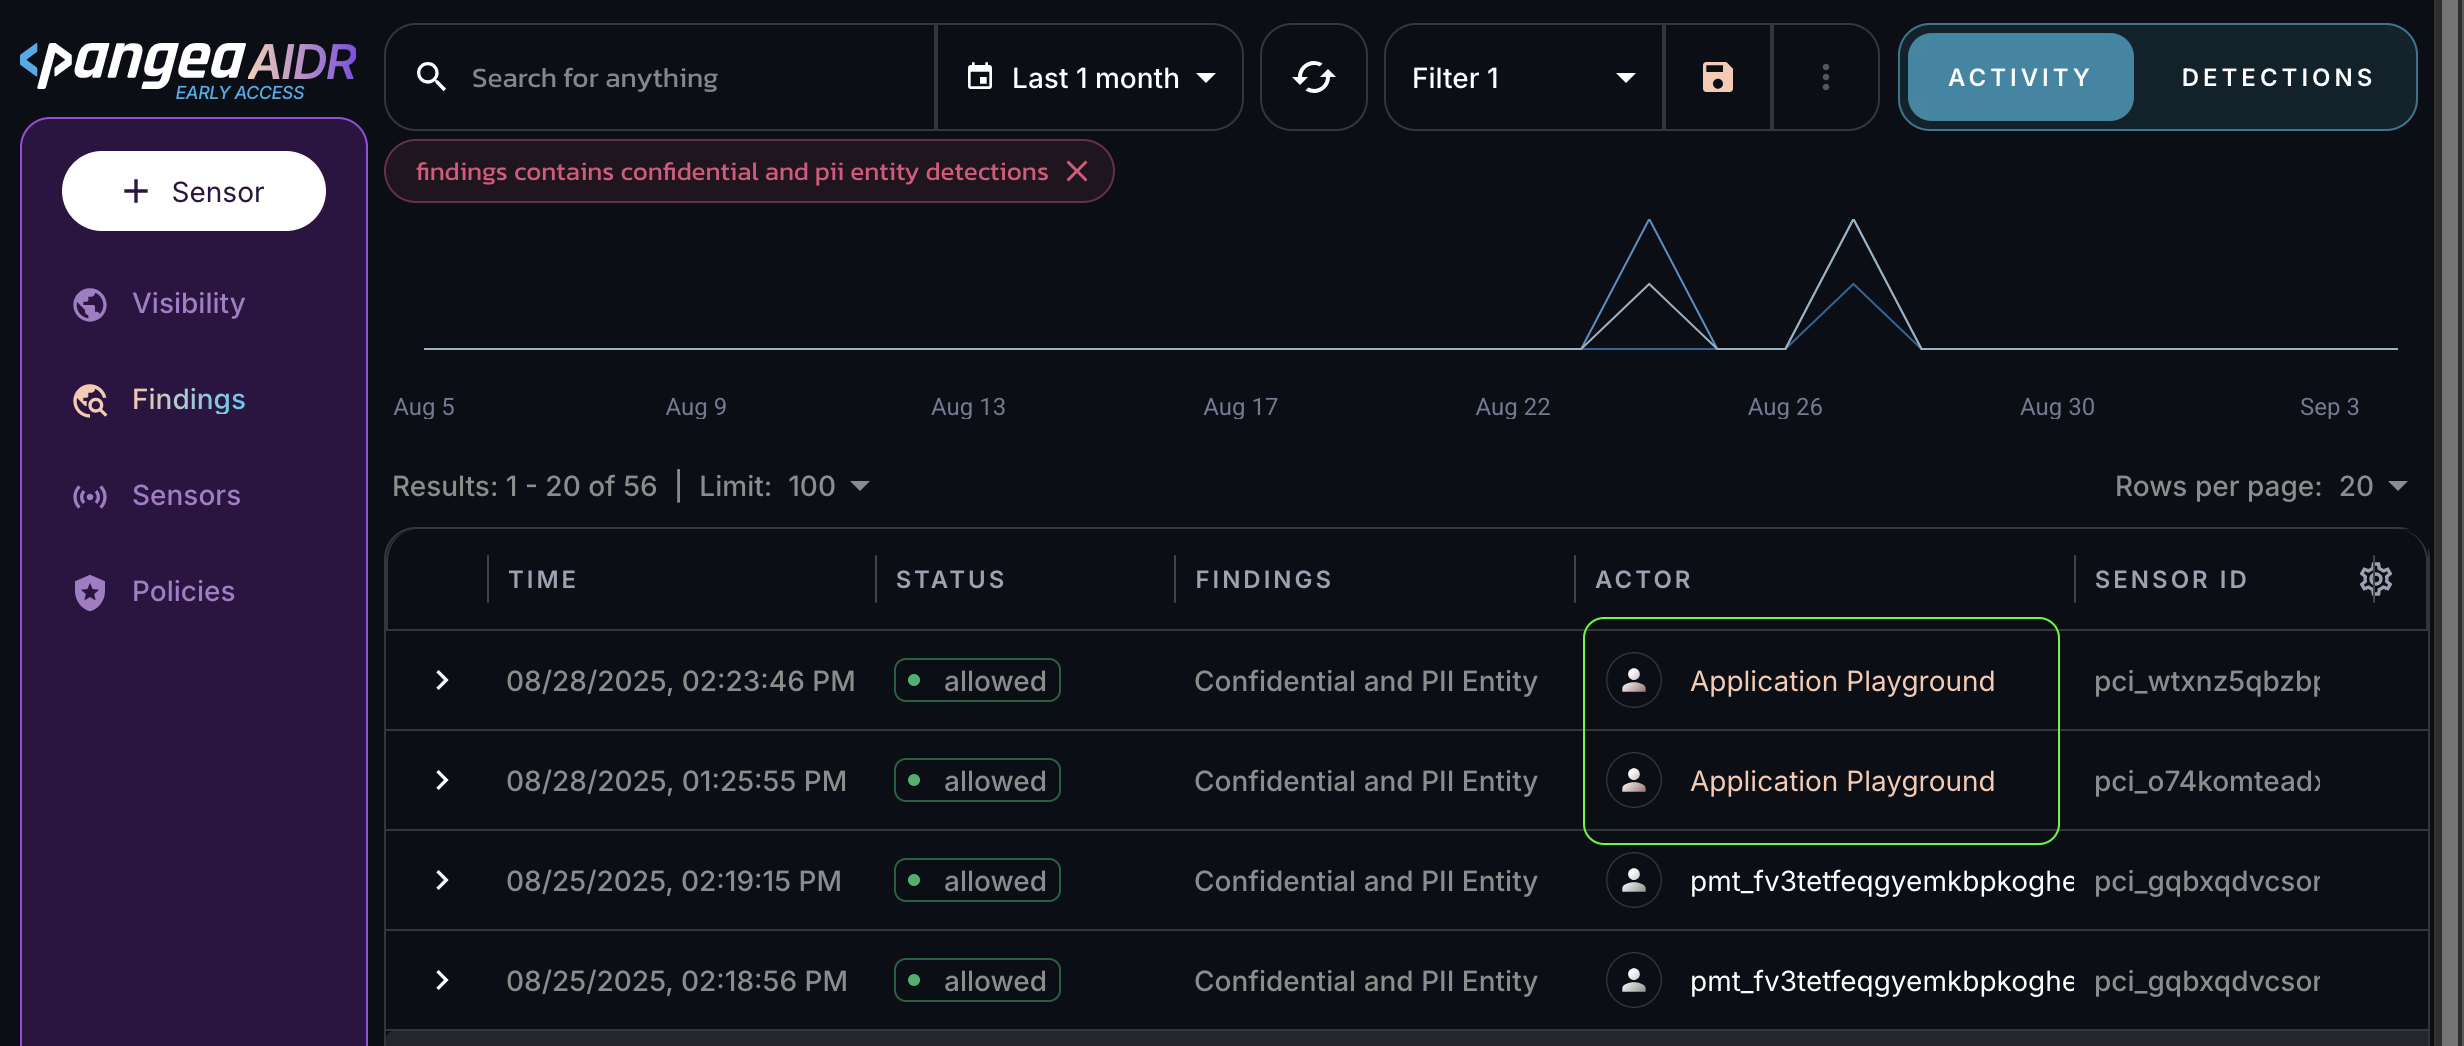Click the pmt_fv3tetfeqgyemkbpkoghe actor in 02:19:15 PM row
The height and width of the screenshot is (1046, 2464).
1881,880
